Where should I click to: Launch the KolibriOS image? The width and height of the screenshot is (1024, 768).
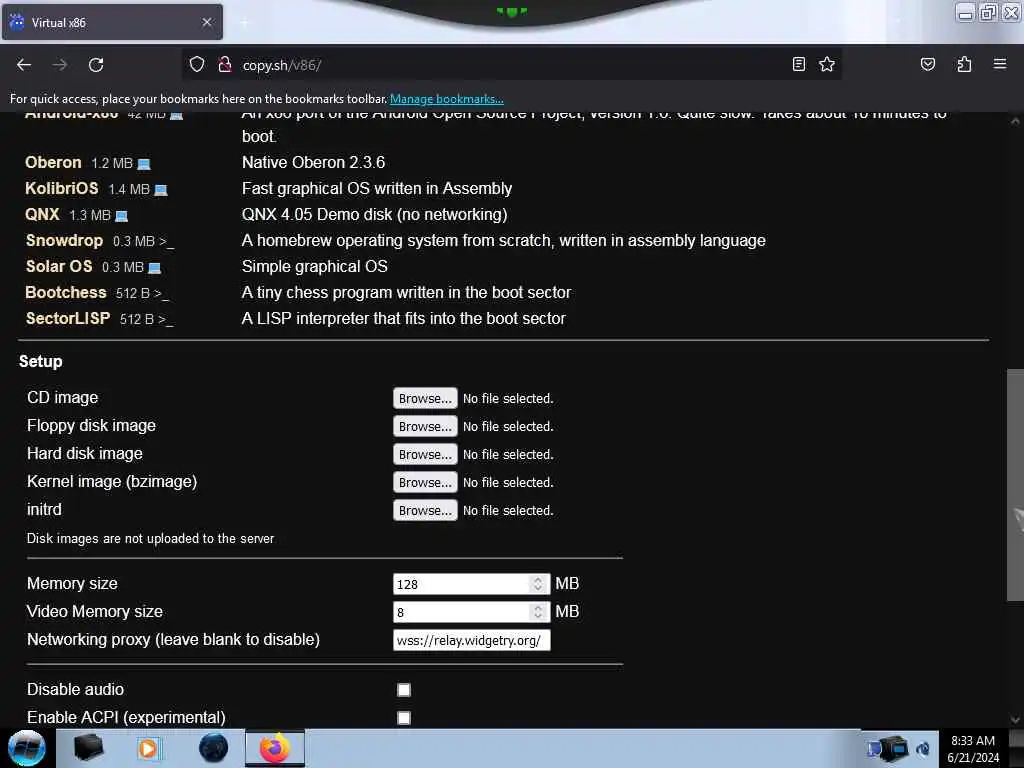pyautogui.click(x=61, y=188)
